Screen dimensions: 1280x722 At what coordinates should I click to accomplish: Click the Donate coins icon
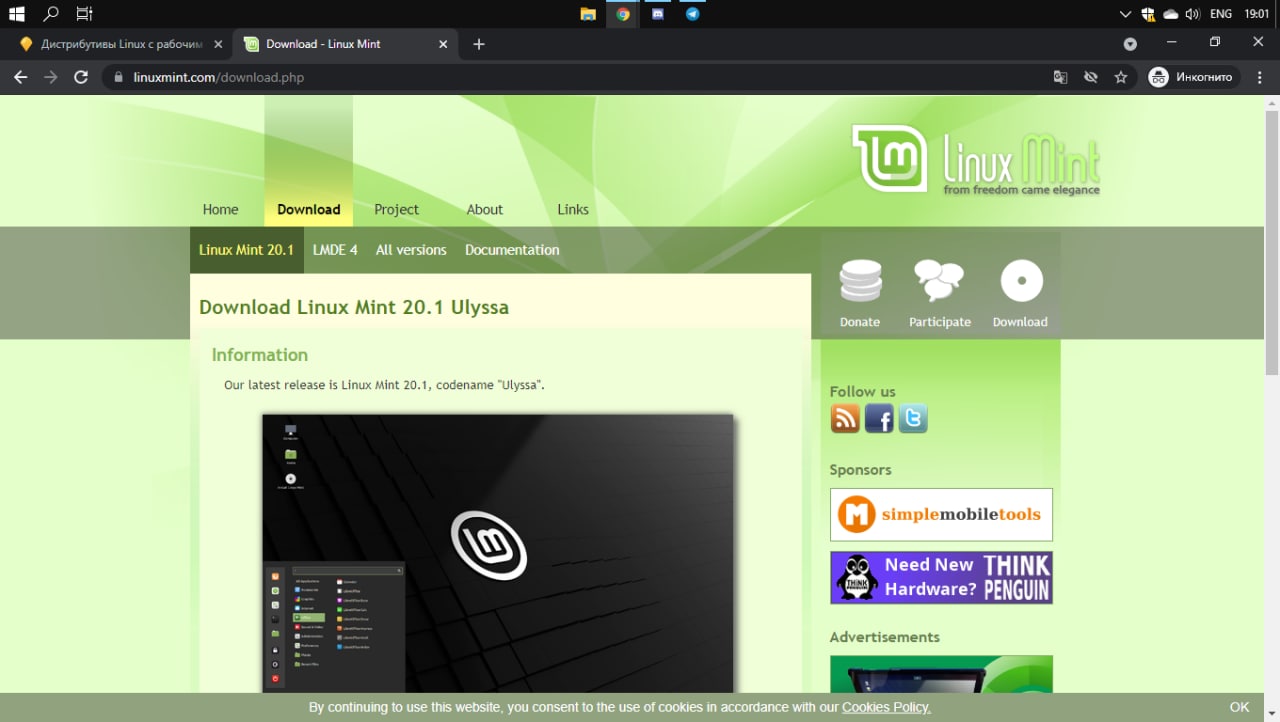860,282
